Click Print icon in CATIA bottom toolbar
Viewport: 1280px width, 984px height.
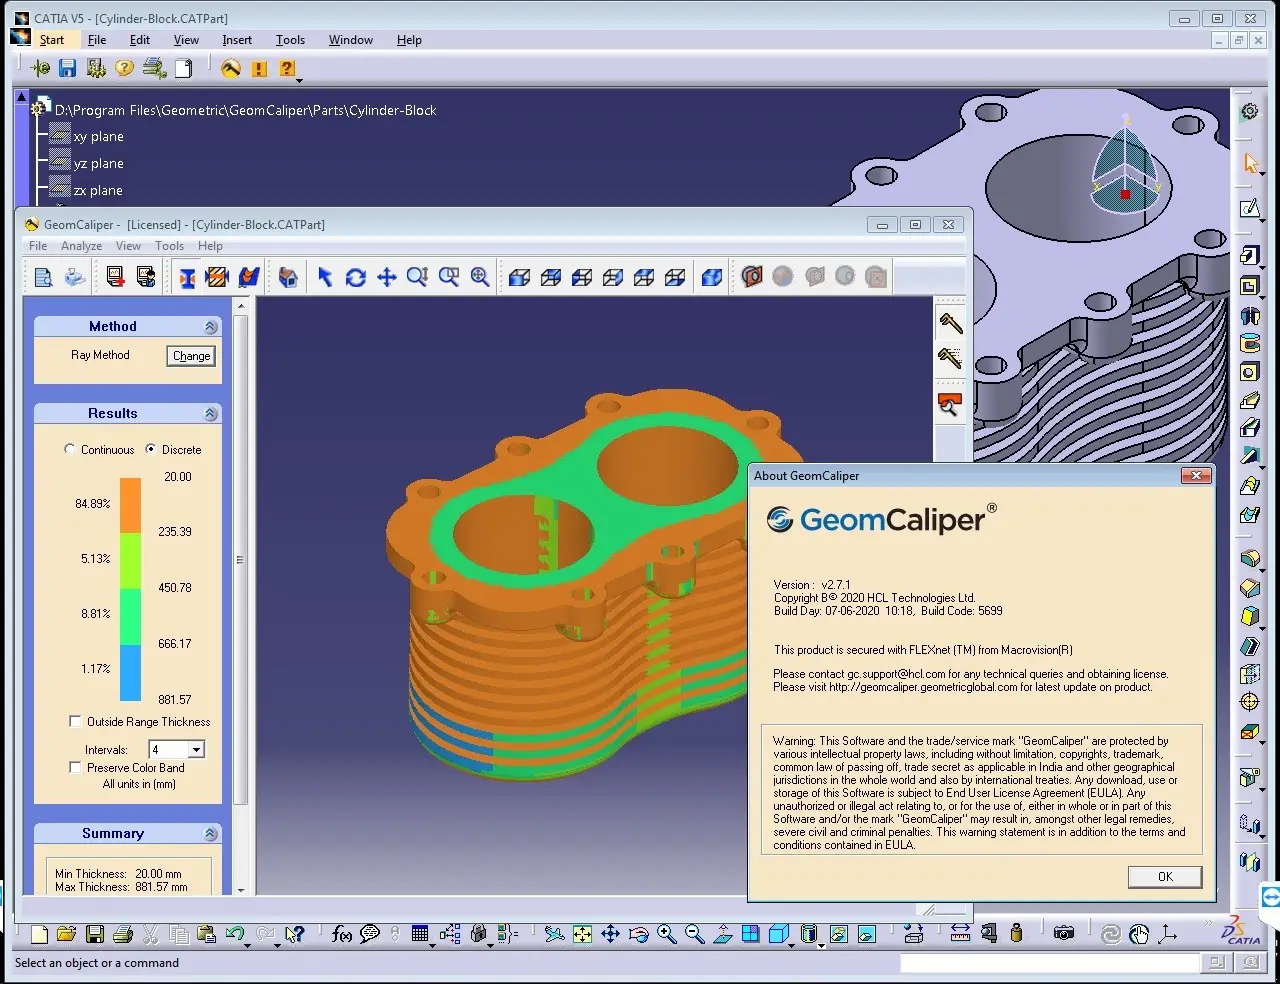click(123, 934)
